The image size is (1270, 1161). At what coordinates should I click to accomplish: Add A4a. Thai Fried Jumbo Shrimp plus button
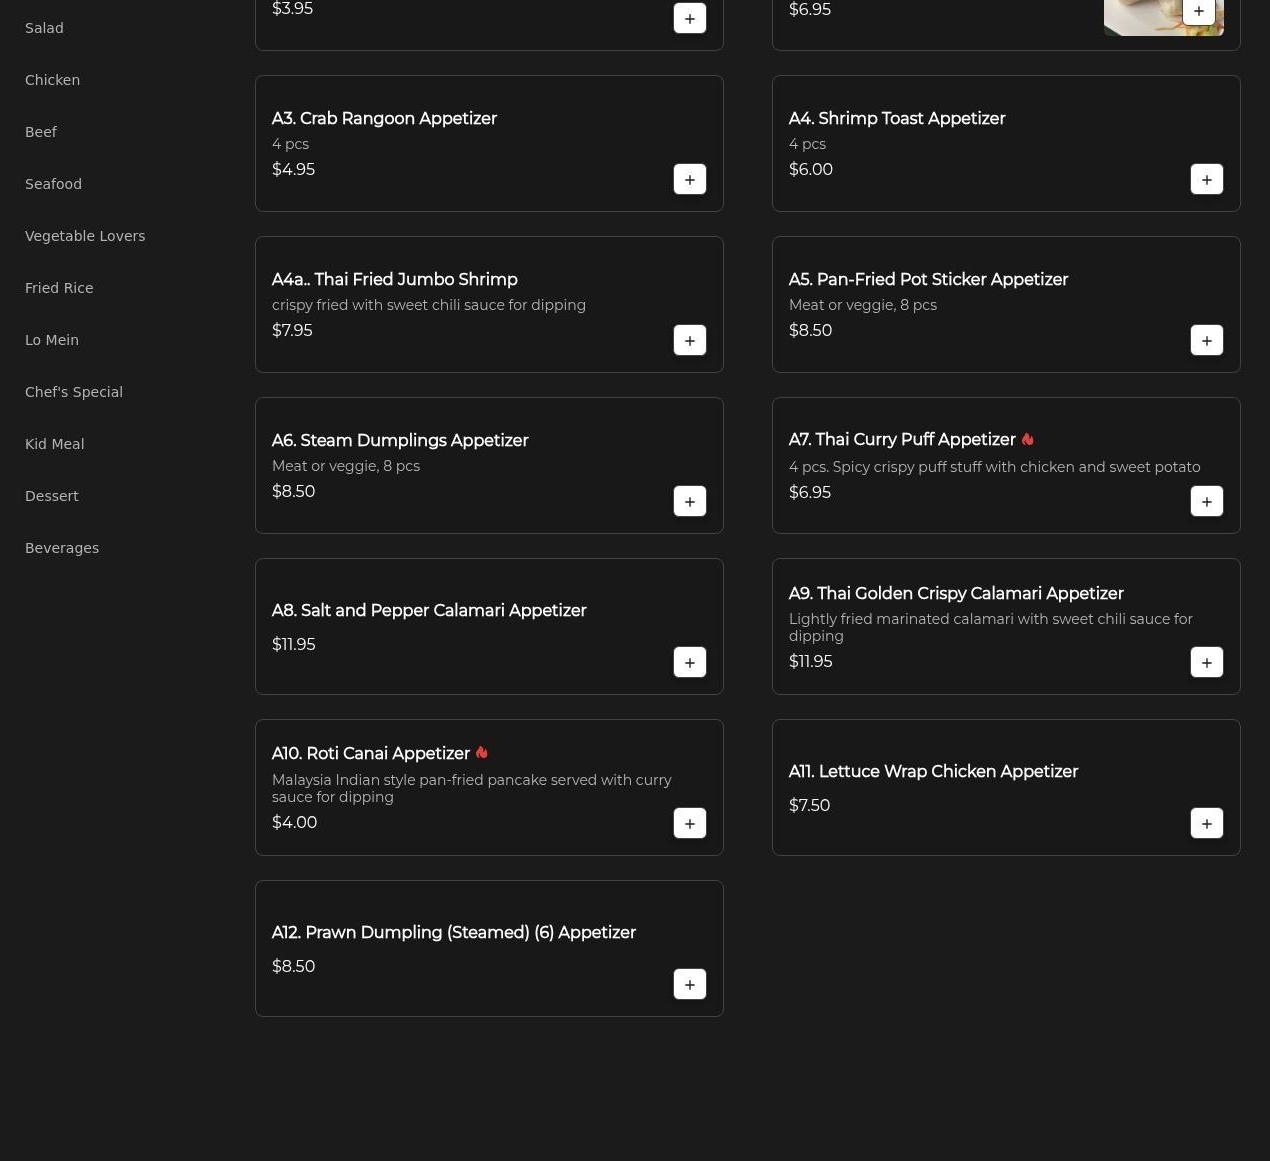point(690,340)
